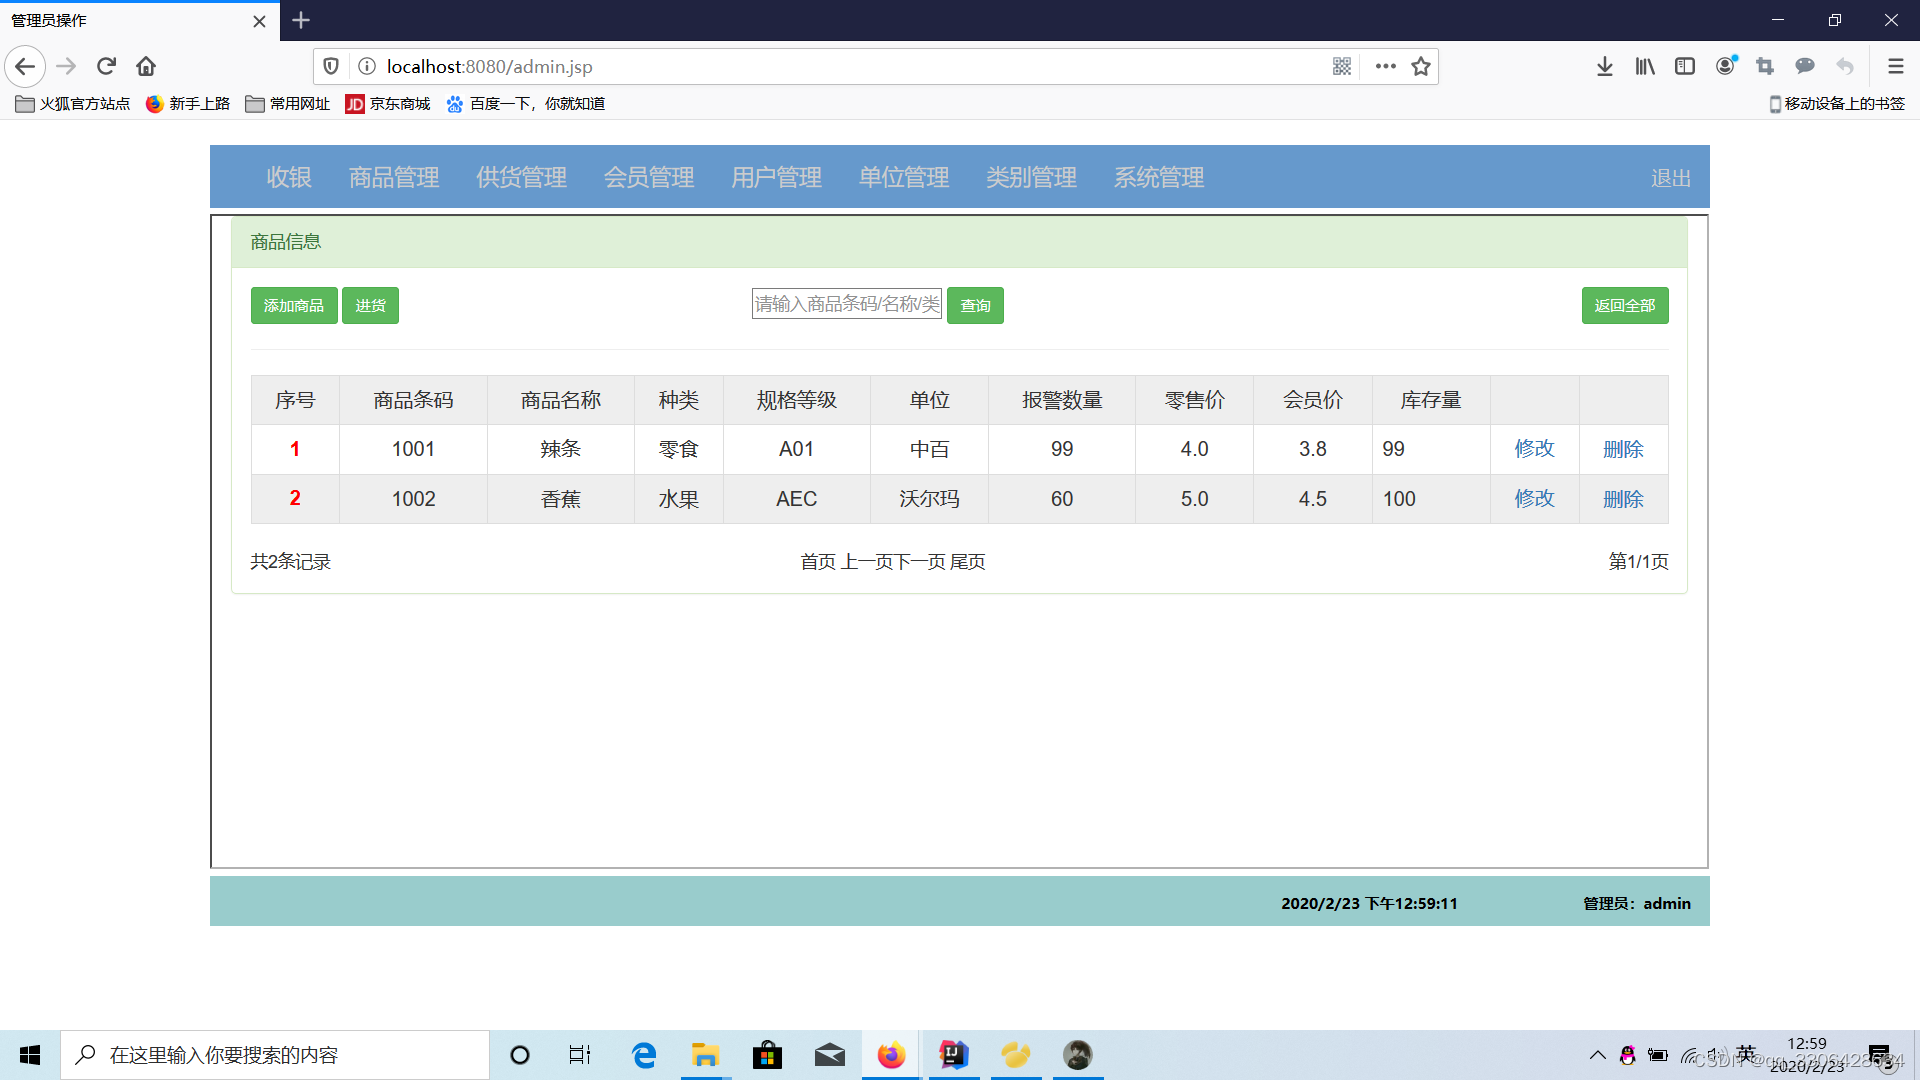Click the screenshot crop icon in toolbar
The height and width of the screenshot is (1080, 1920).
[1765, 67]
